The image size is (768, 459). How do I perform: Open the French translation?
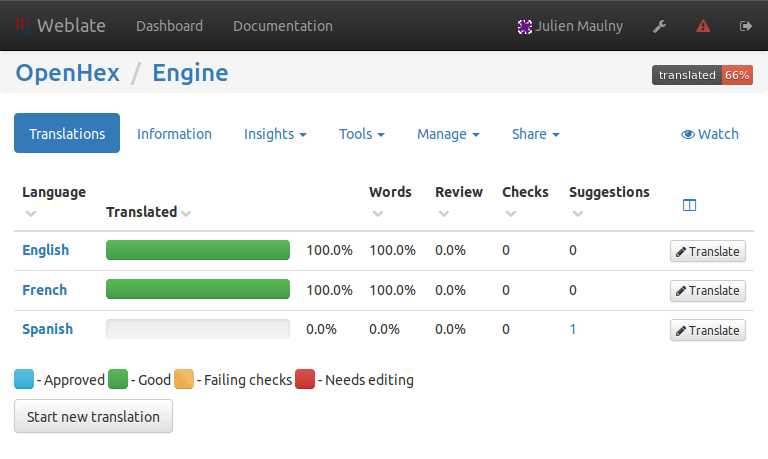click(x=45, y=290)
